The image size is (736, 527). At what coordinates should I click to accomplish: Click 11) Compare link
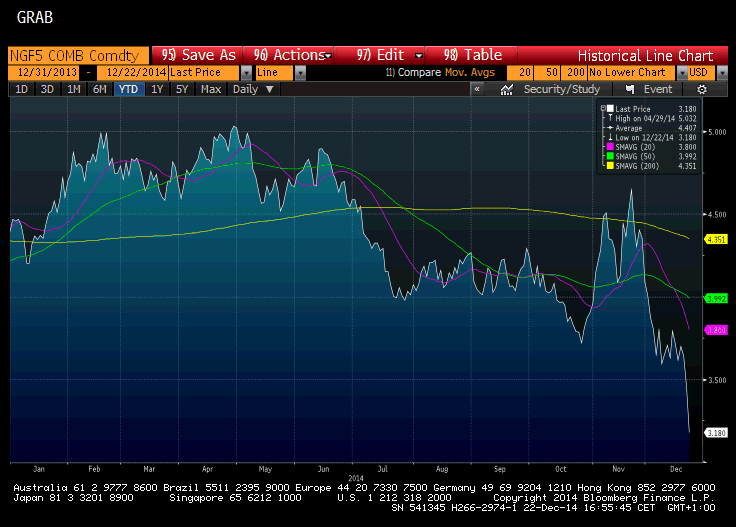[x=413, y=73]
